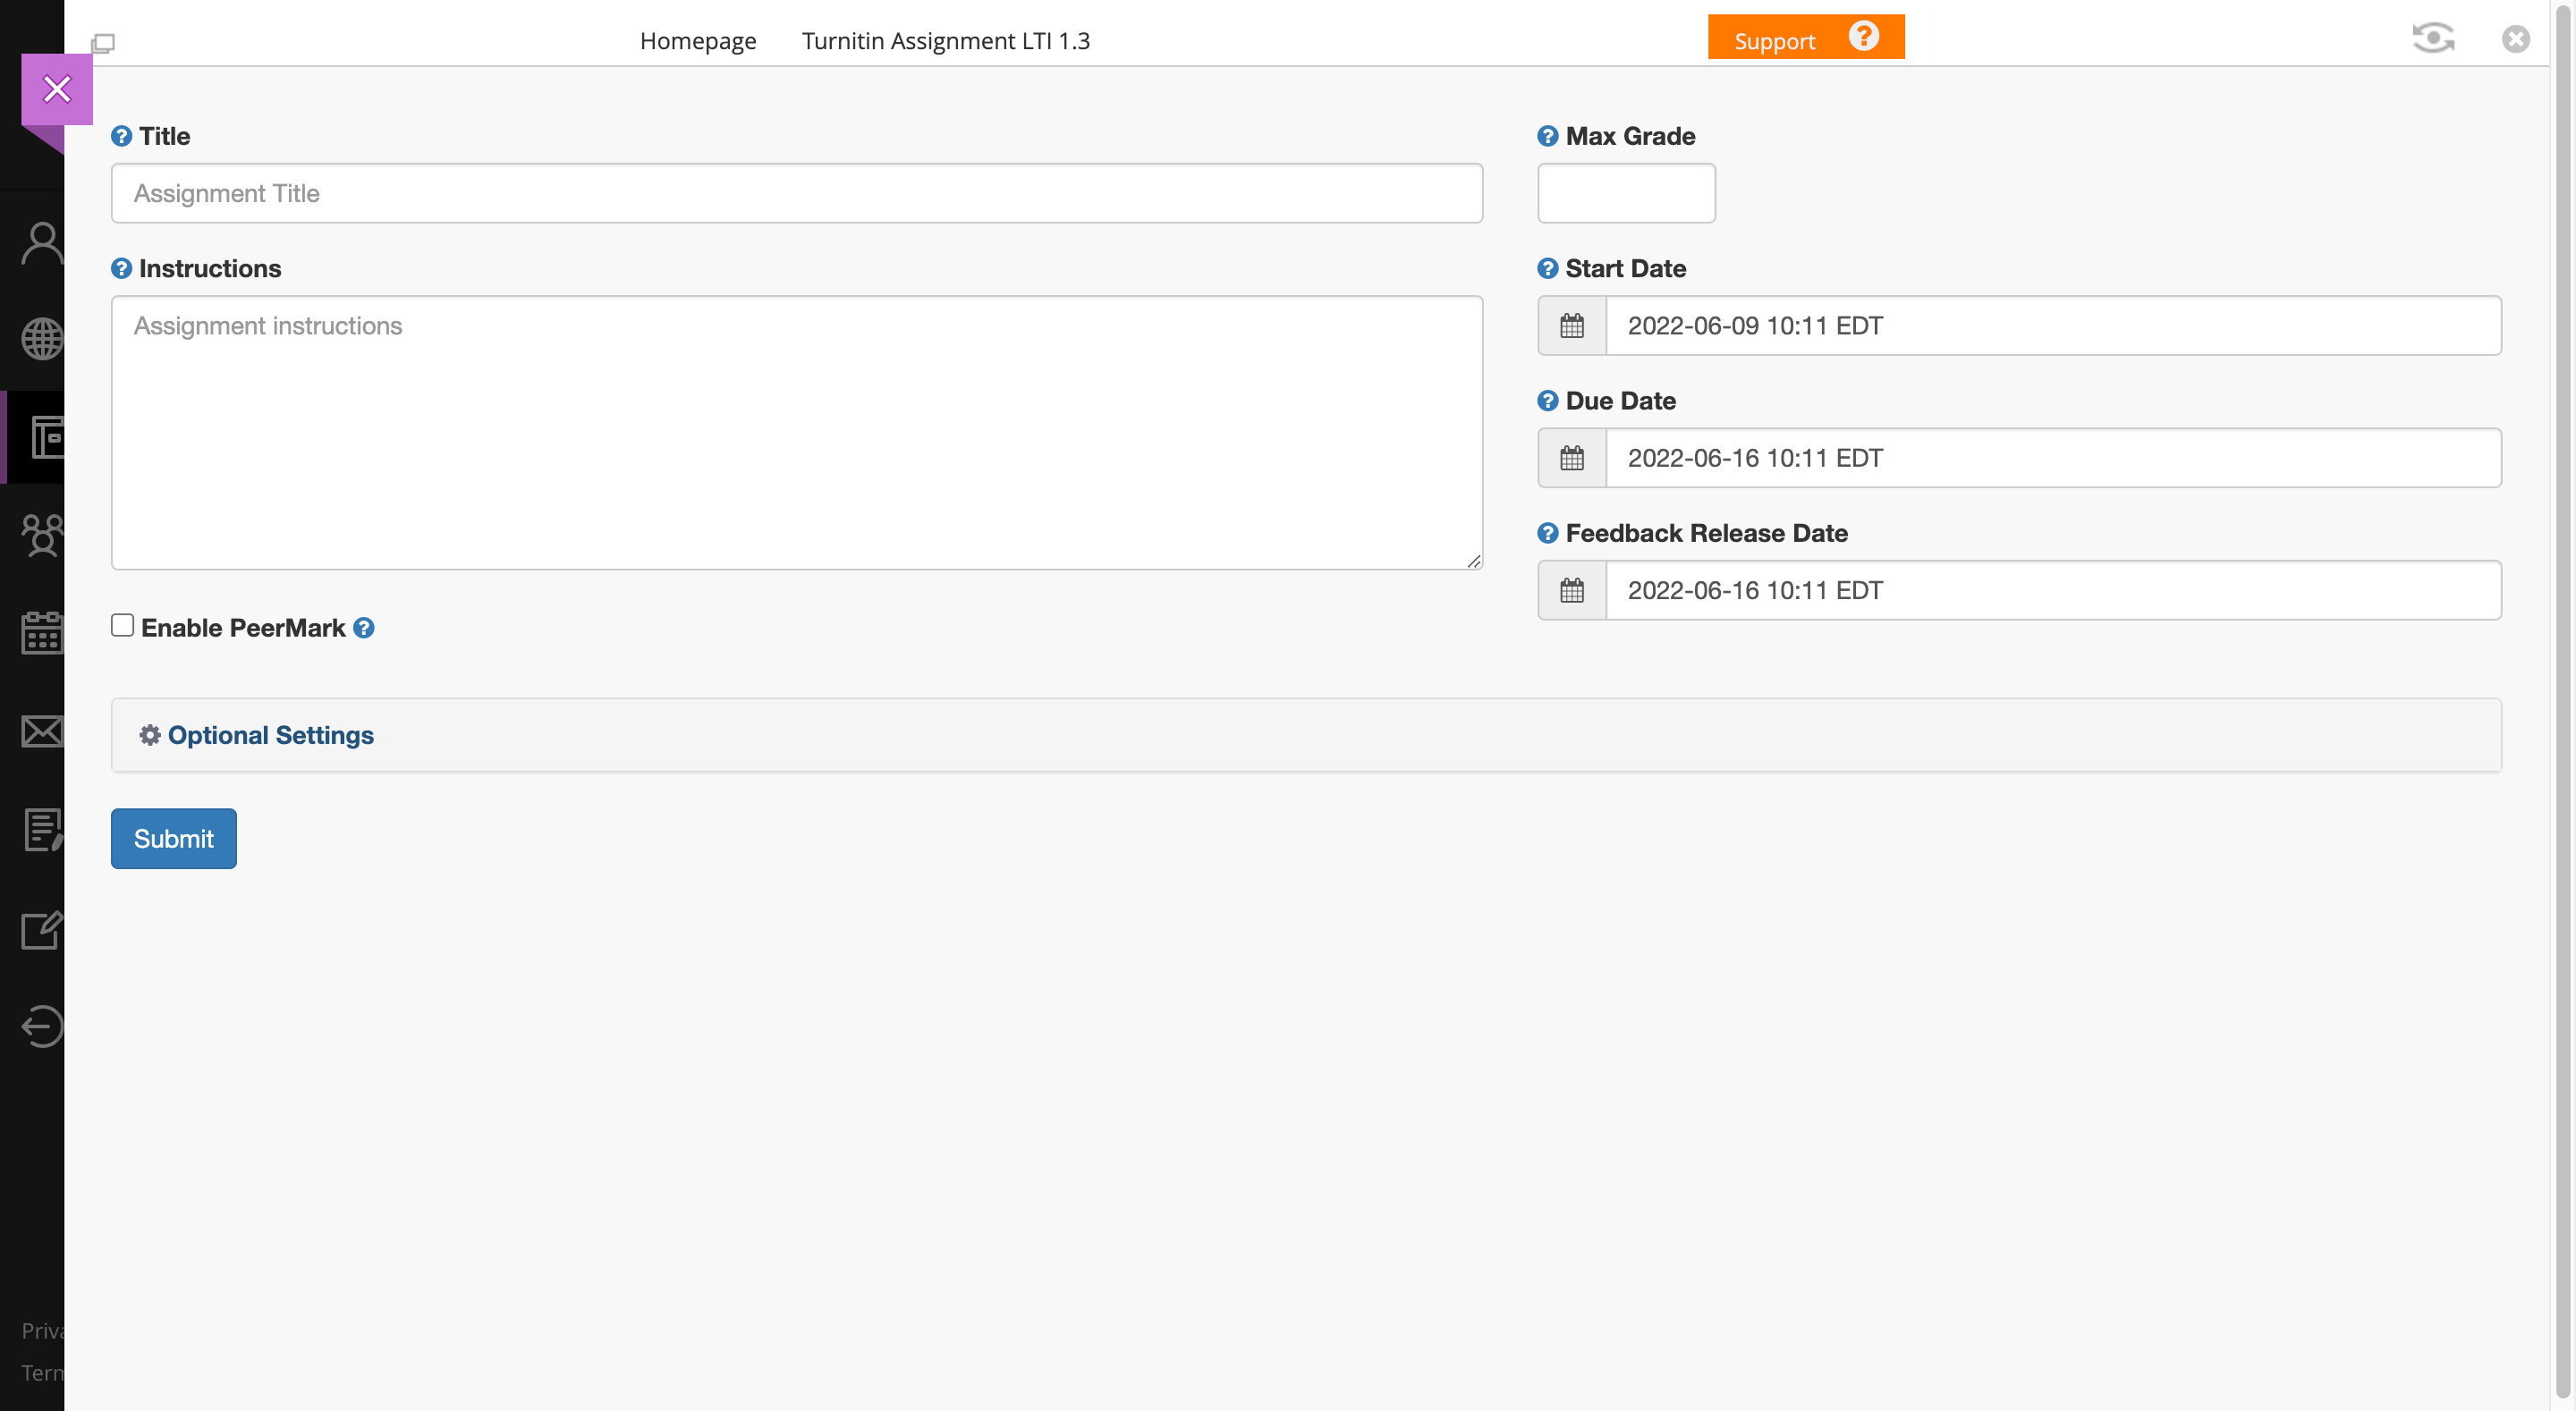Click into the Assignment instructions text area
This screenshot has width=2576, height=1411.
click(x=797, y=433)
